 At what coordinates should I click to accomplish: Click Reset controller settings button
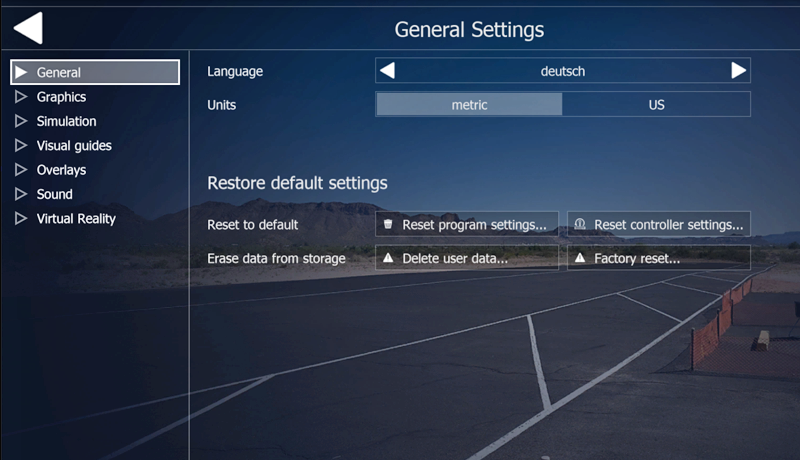[x=659, y=224]
